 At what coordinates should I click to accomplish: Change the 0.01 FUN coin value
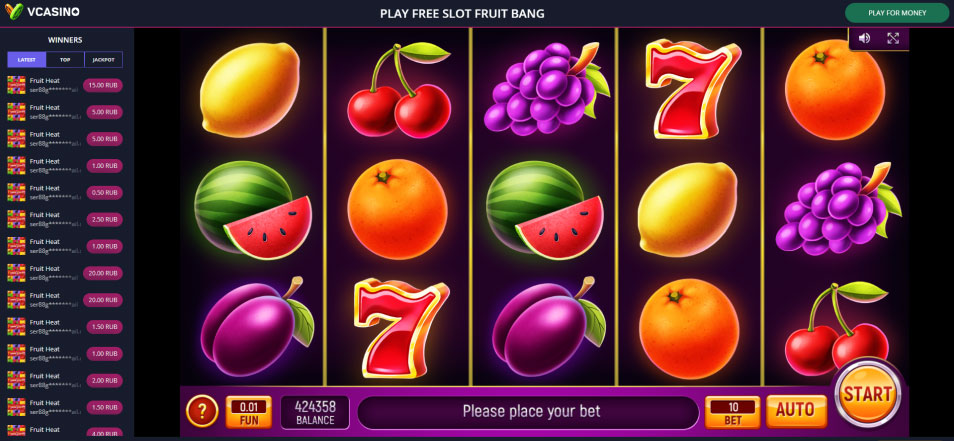[x=249, y=411]
